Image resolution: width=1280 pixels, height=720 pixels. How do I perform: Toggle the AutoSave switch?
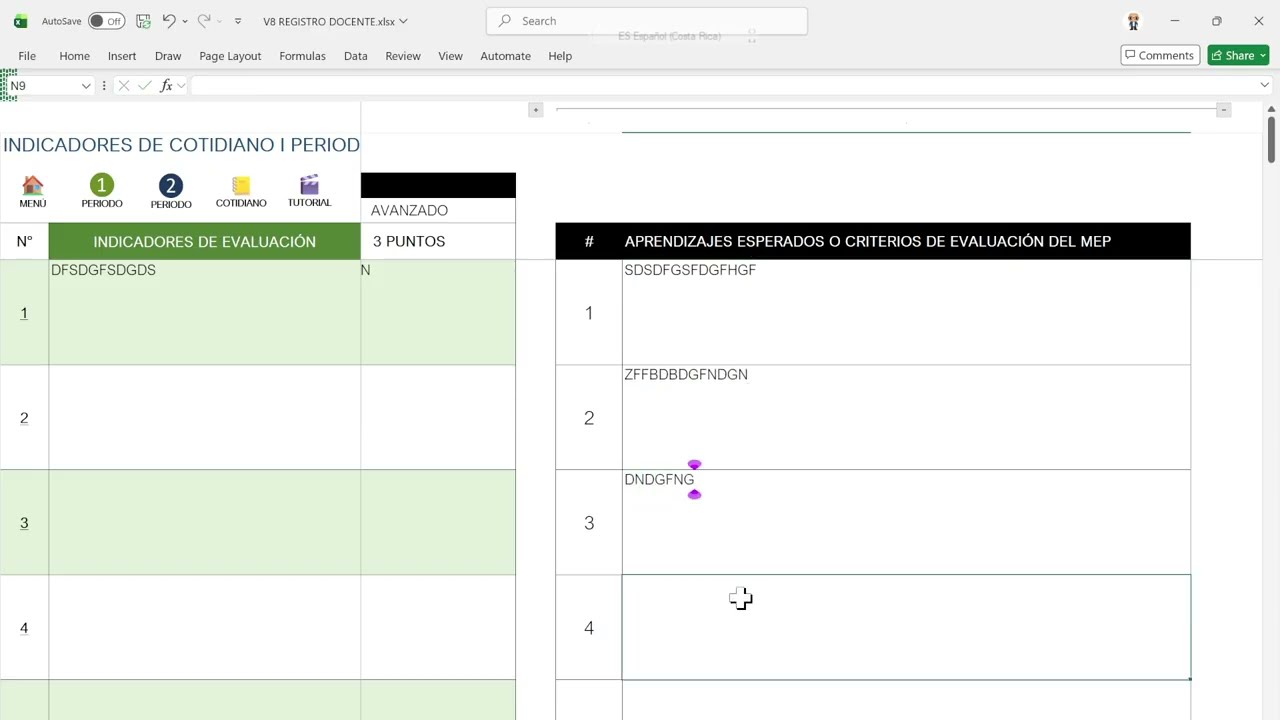click(x=106, y=21)
